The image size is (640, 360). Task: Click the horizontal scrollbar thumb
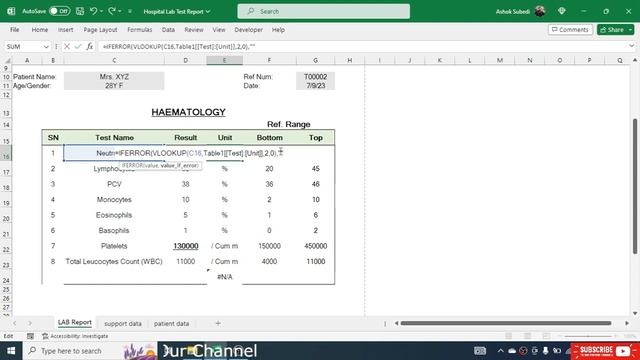[x=506, y=323]
